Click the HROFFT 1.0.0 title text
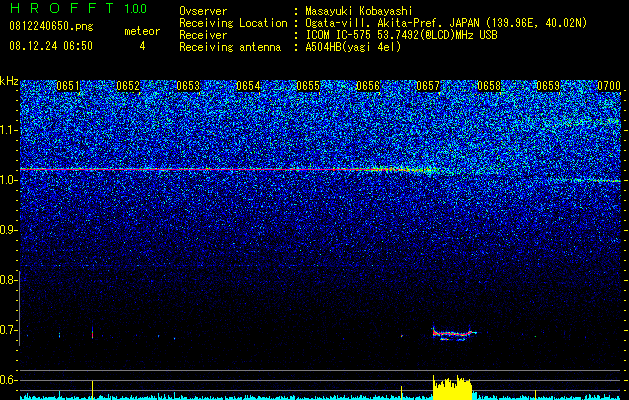The width and height of the screenshot is (629, 400). point(78,8)
